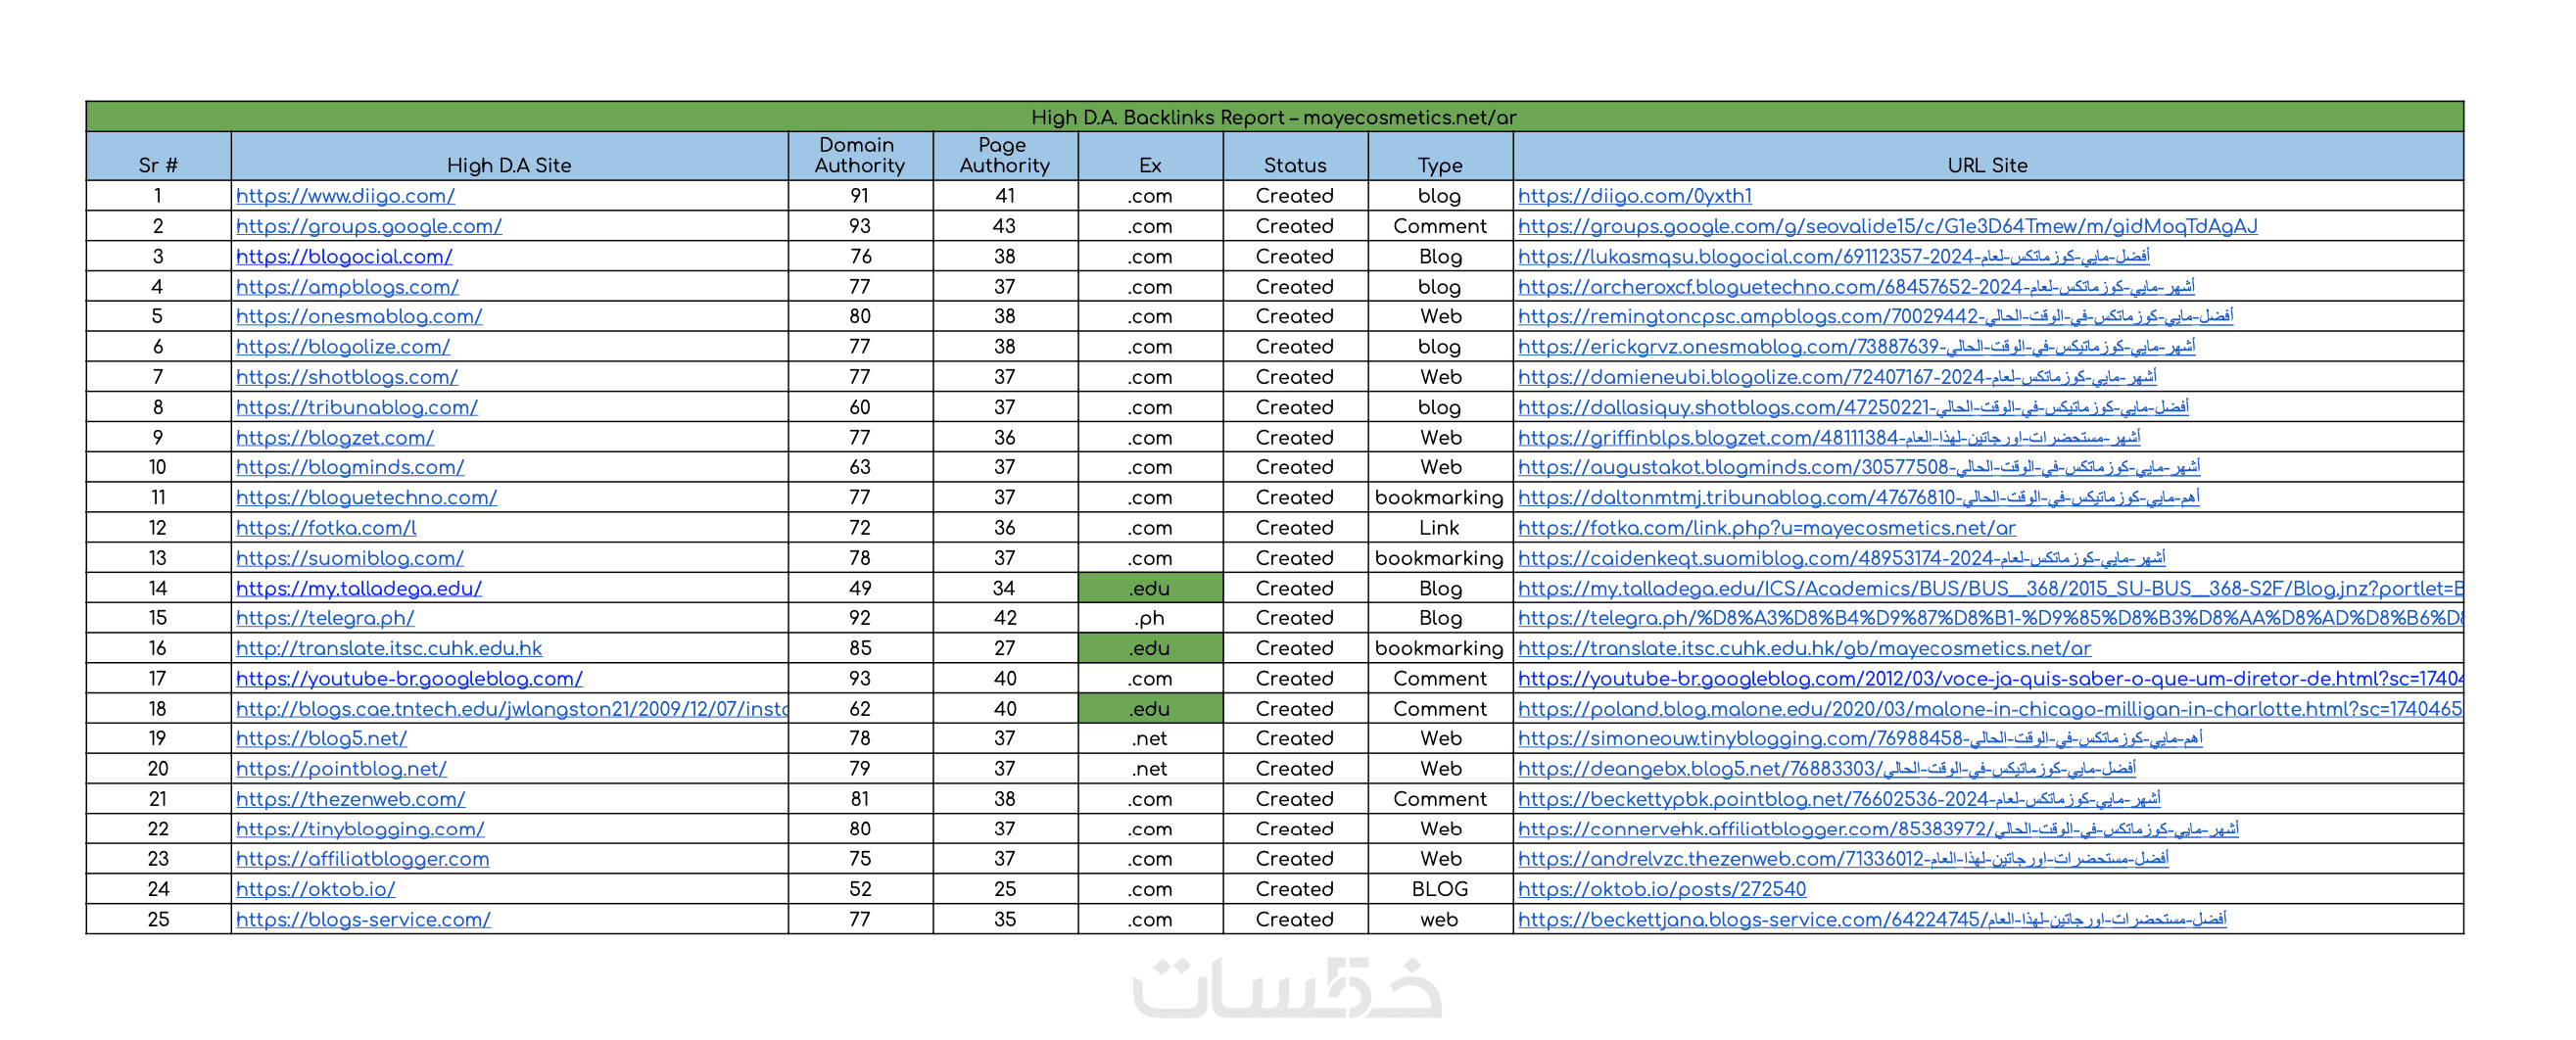Follow the translate.itsc.cuhk.edu.hk/gb/mayecosmetics.net/ar link

pyautogui.click(x=1805, y=648)
